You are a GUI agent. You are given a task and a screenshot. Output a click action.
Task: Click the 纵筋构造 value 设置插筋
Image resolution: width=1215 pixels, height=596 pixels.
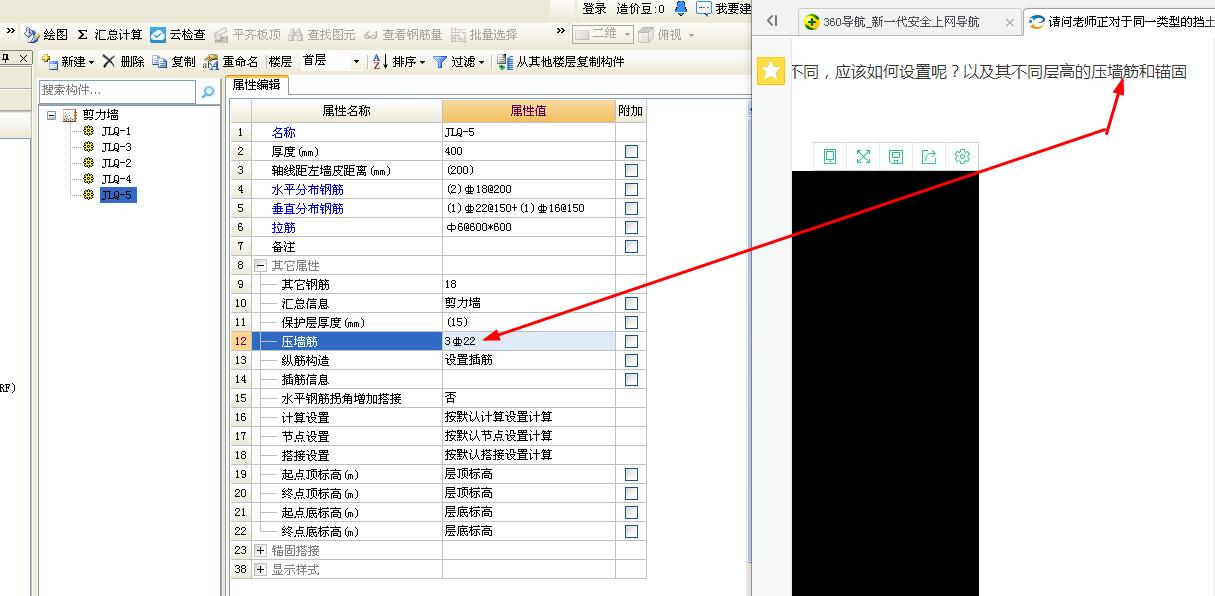tap(529, 360)
